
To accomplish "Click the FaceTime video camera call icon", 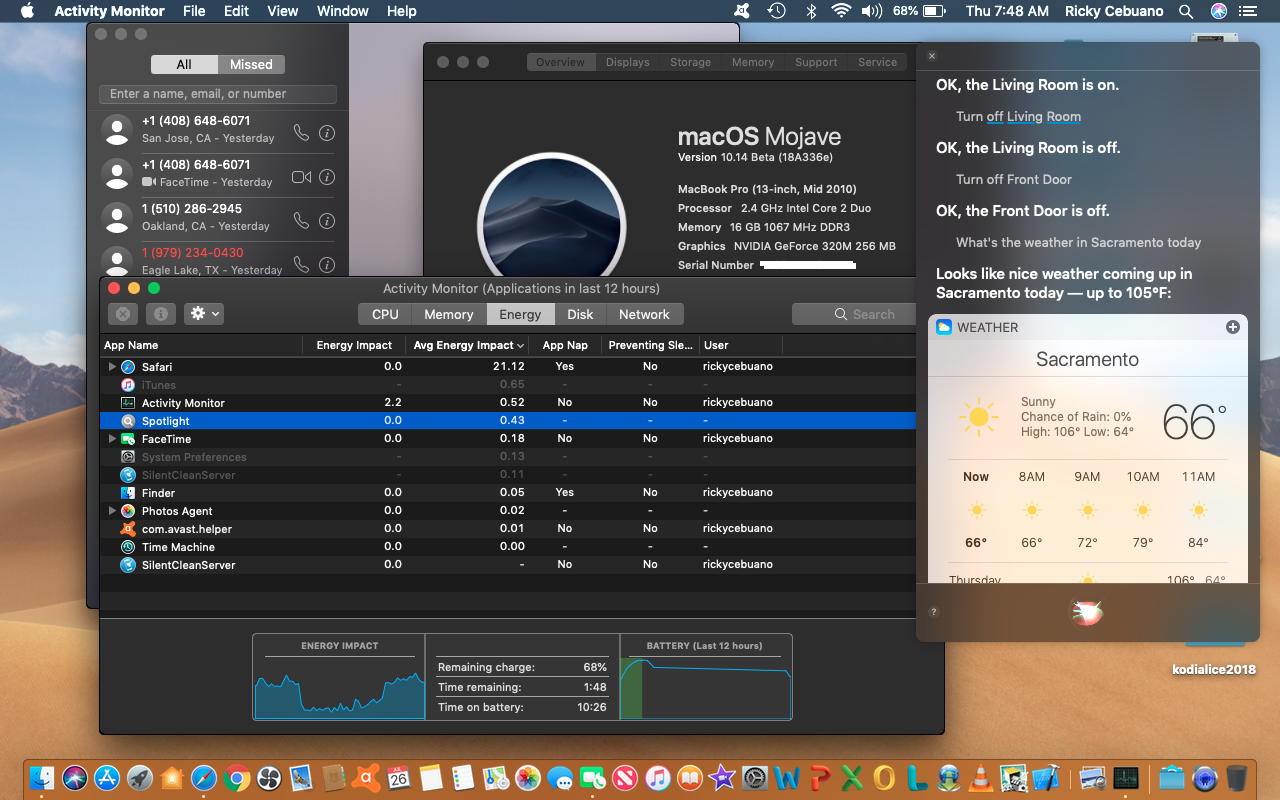I will pos(301,177).
